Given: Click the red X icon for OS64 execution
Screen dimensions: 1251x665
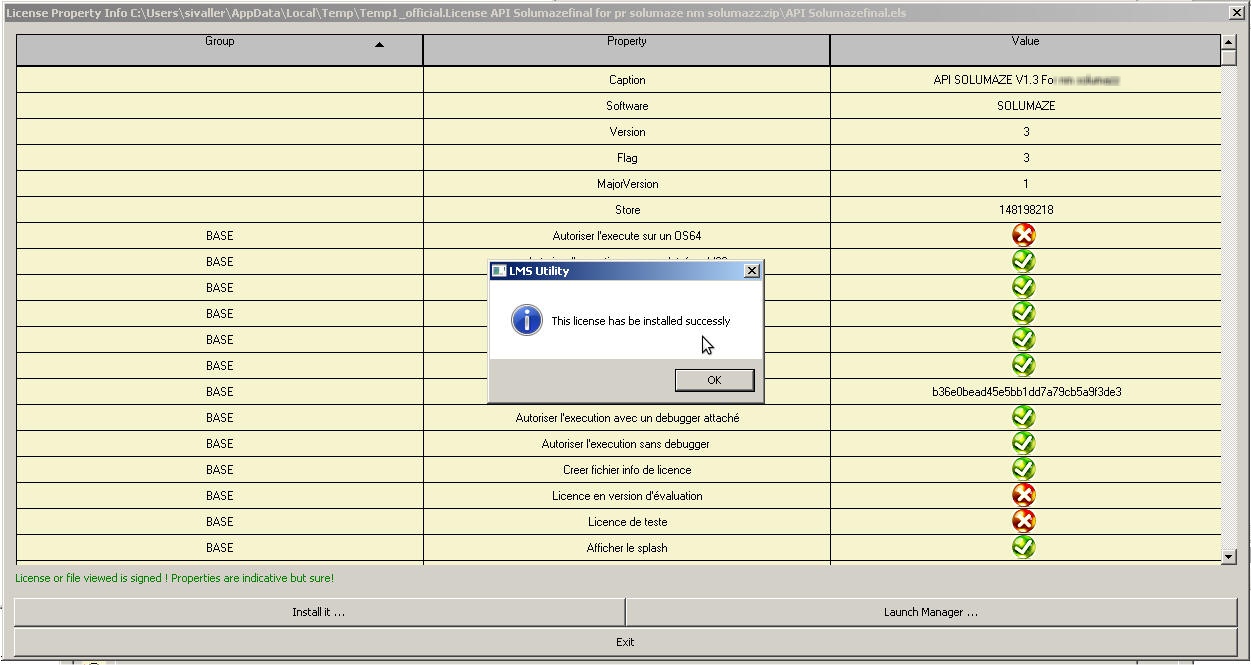Looking at the screenshot, I should pyautogui.click(x=1023, y=235).
